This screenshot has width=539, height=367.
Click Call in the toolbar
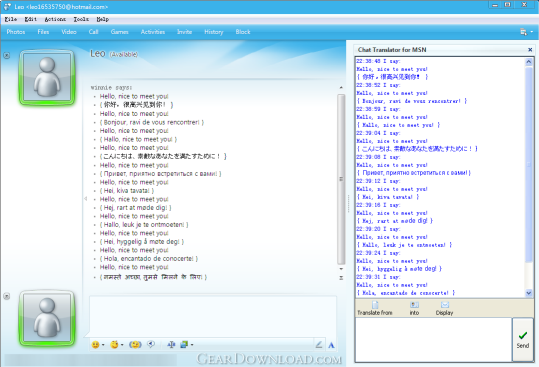94,32
